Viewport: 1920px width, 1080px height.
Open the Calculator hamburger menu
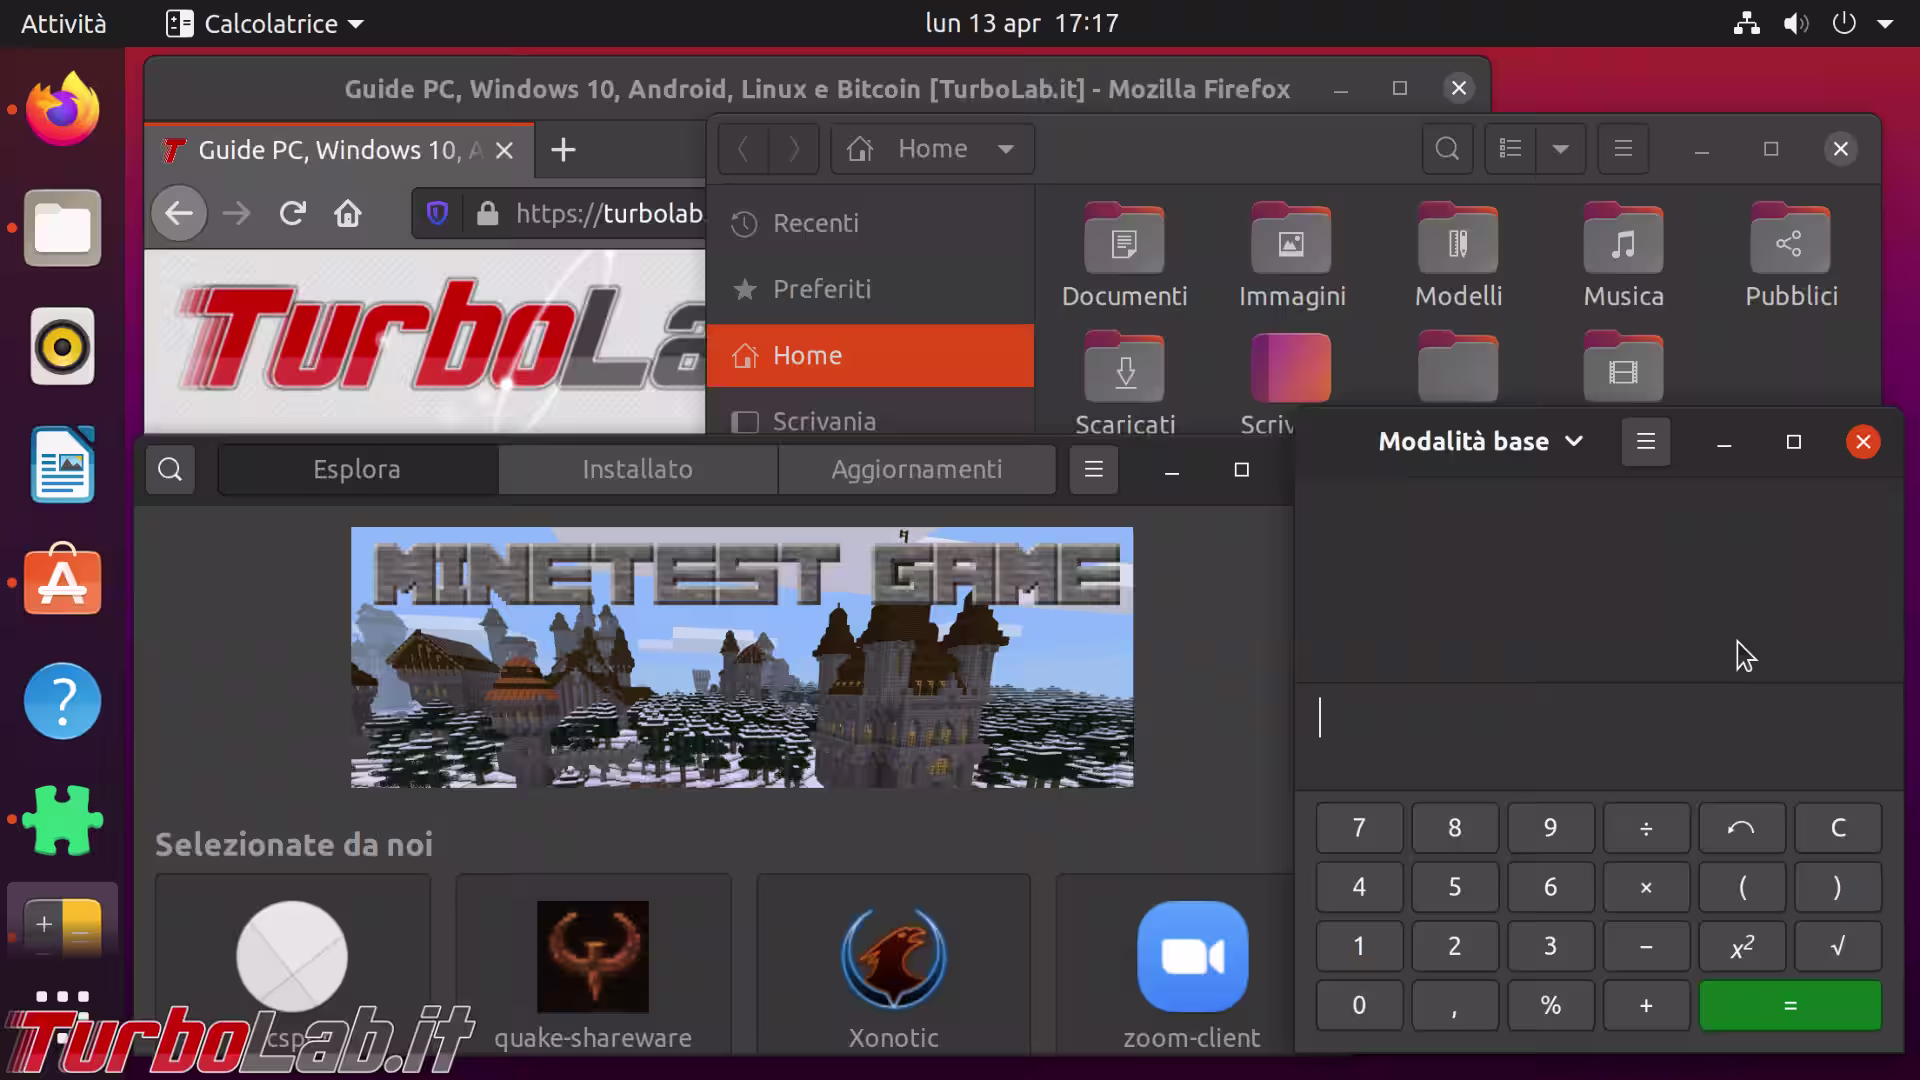[x=1645, y=441]
